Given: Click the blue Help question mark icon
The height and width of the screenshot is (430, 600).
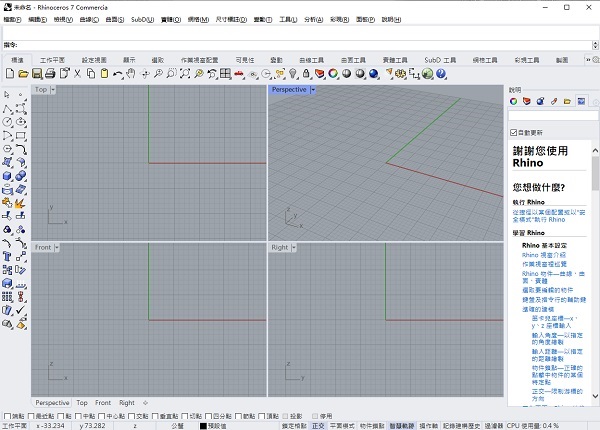Looking at the screenshot, I should pyautogui.click(x=440, y=74).
